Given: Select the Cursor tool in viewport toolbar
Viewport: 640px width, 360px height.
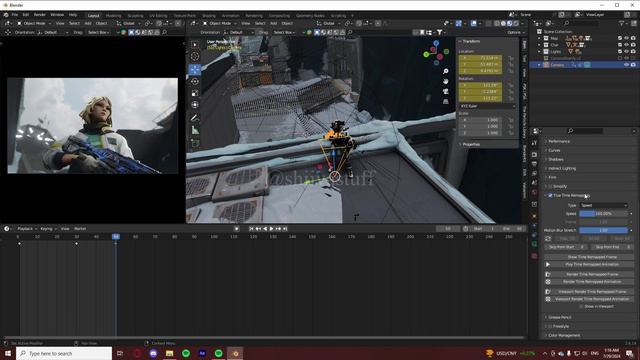Looking at the screenshot, I should click(x=195, y=57).
